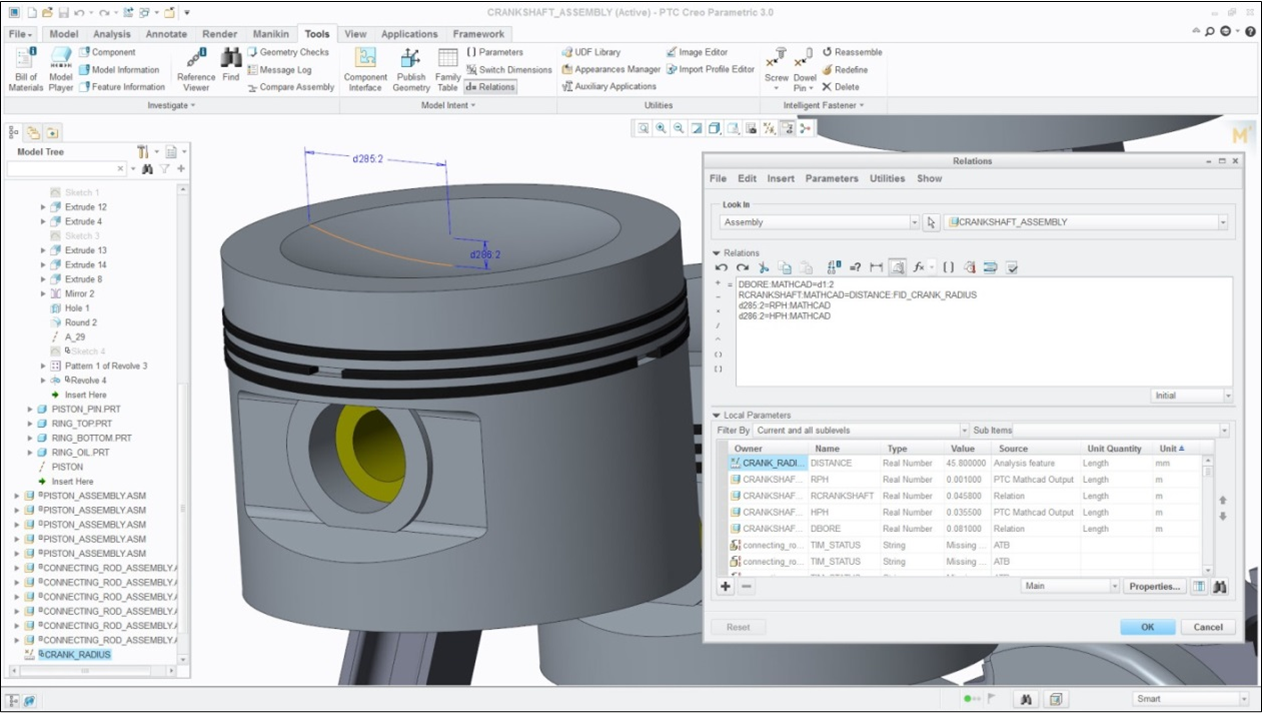Click the Properties... button
This screenshot has height=713, width=1262.
pyautogui.click(x=1155, y=586)
